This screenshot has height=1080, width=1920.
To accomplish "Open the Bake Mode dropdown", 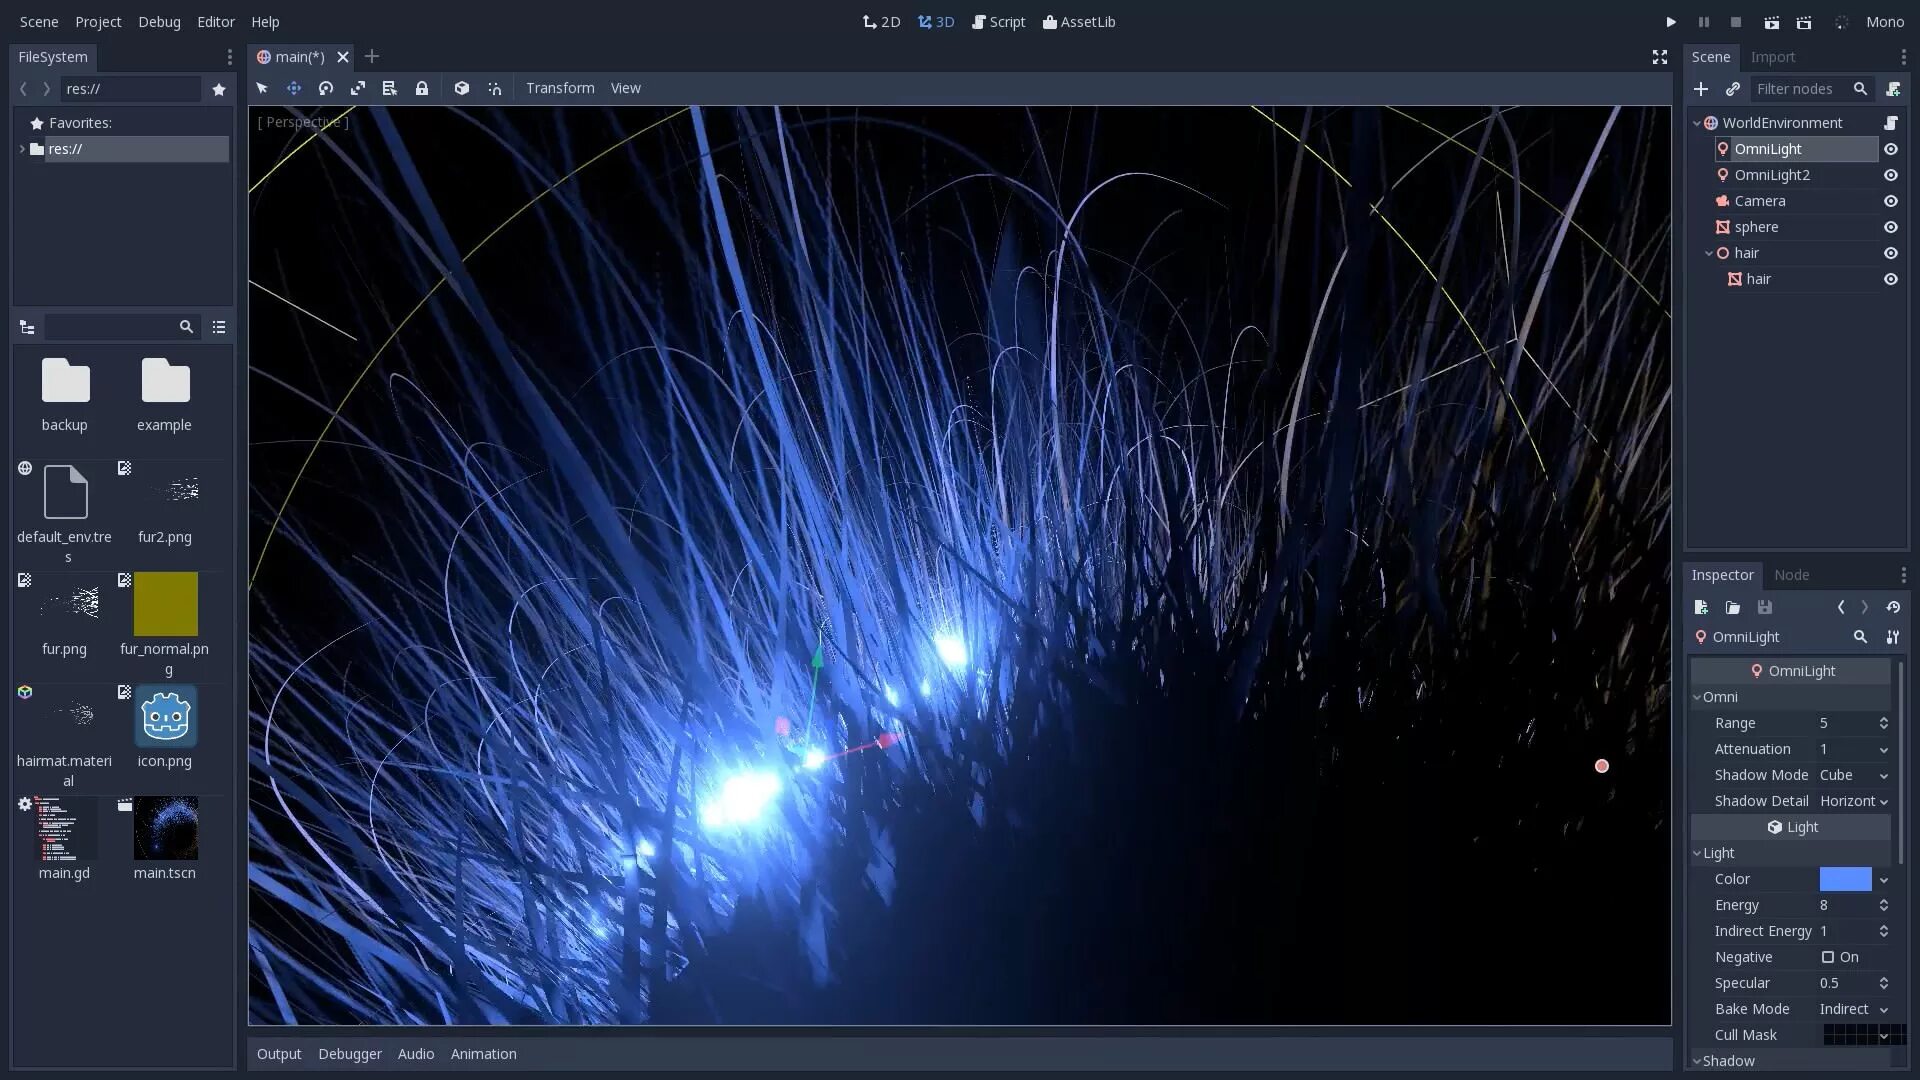I will click(x=1854, y=1009).
